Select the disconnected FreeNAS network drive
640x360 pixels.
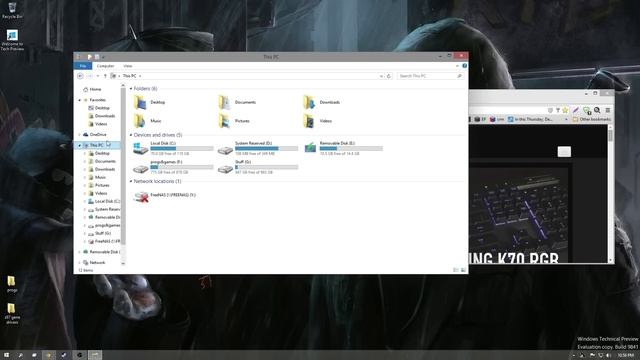(x=165, y=197)
